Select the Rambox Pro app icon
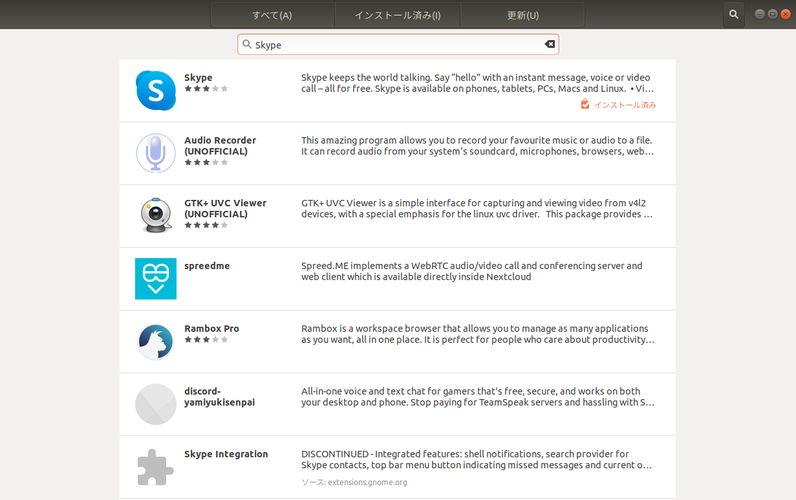 point(156,342)
